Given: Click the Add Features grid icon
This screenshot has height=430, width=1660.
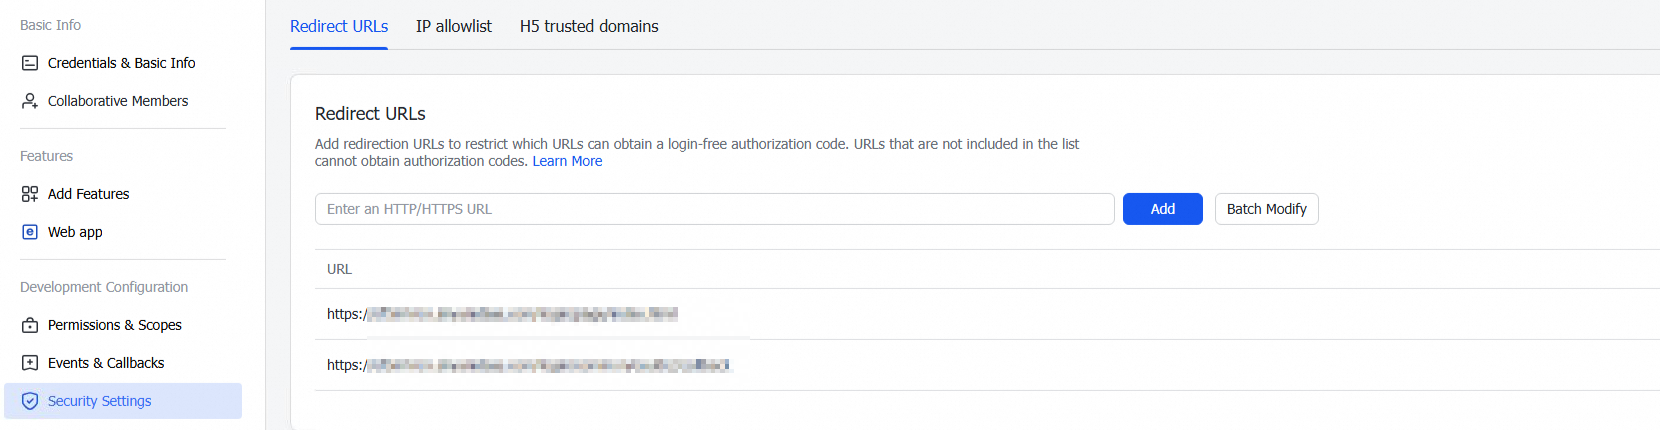Looking at the screenshot, I should coord(30,194).
